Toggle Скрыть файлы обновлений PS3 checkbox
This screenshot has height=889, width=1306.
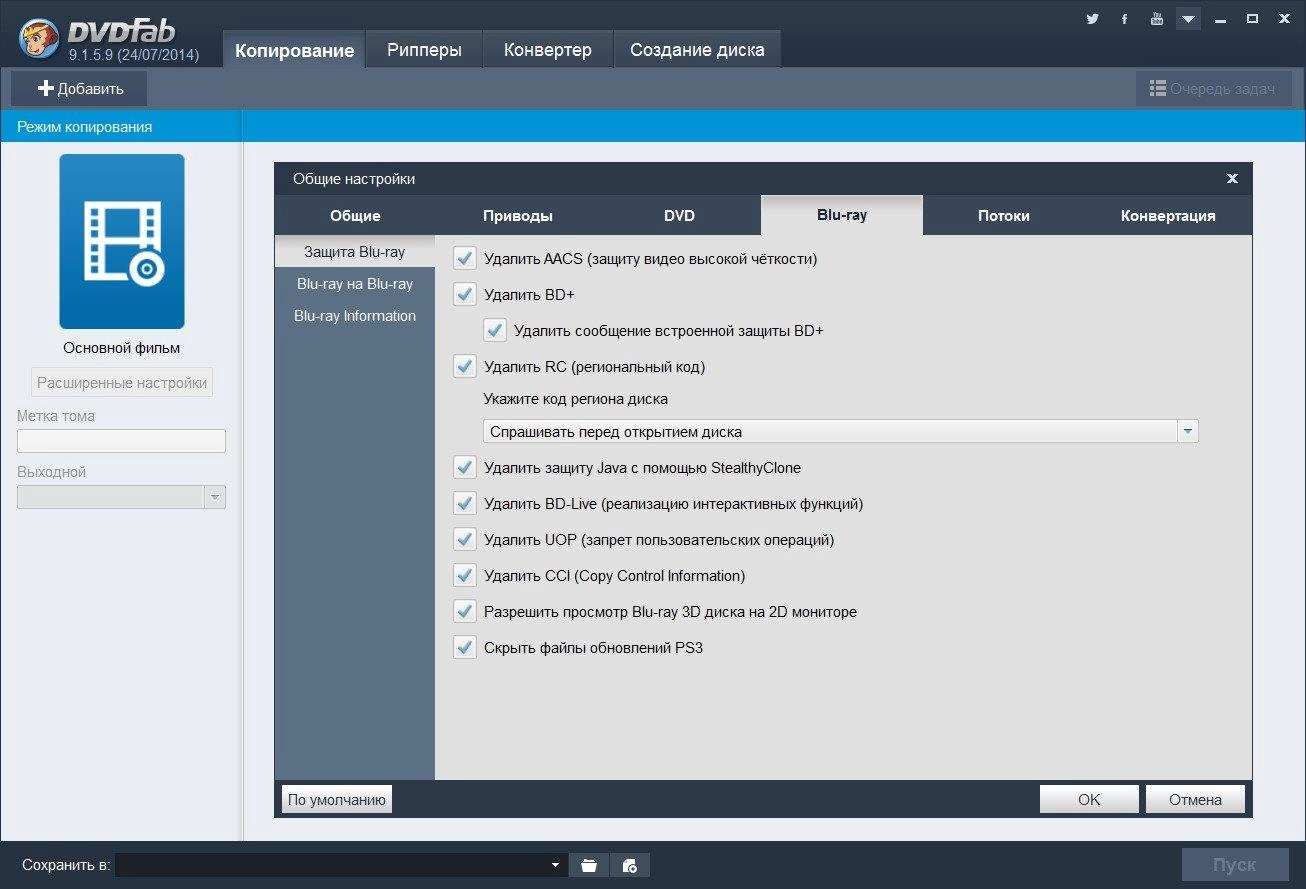point(464,648)
